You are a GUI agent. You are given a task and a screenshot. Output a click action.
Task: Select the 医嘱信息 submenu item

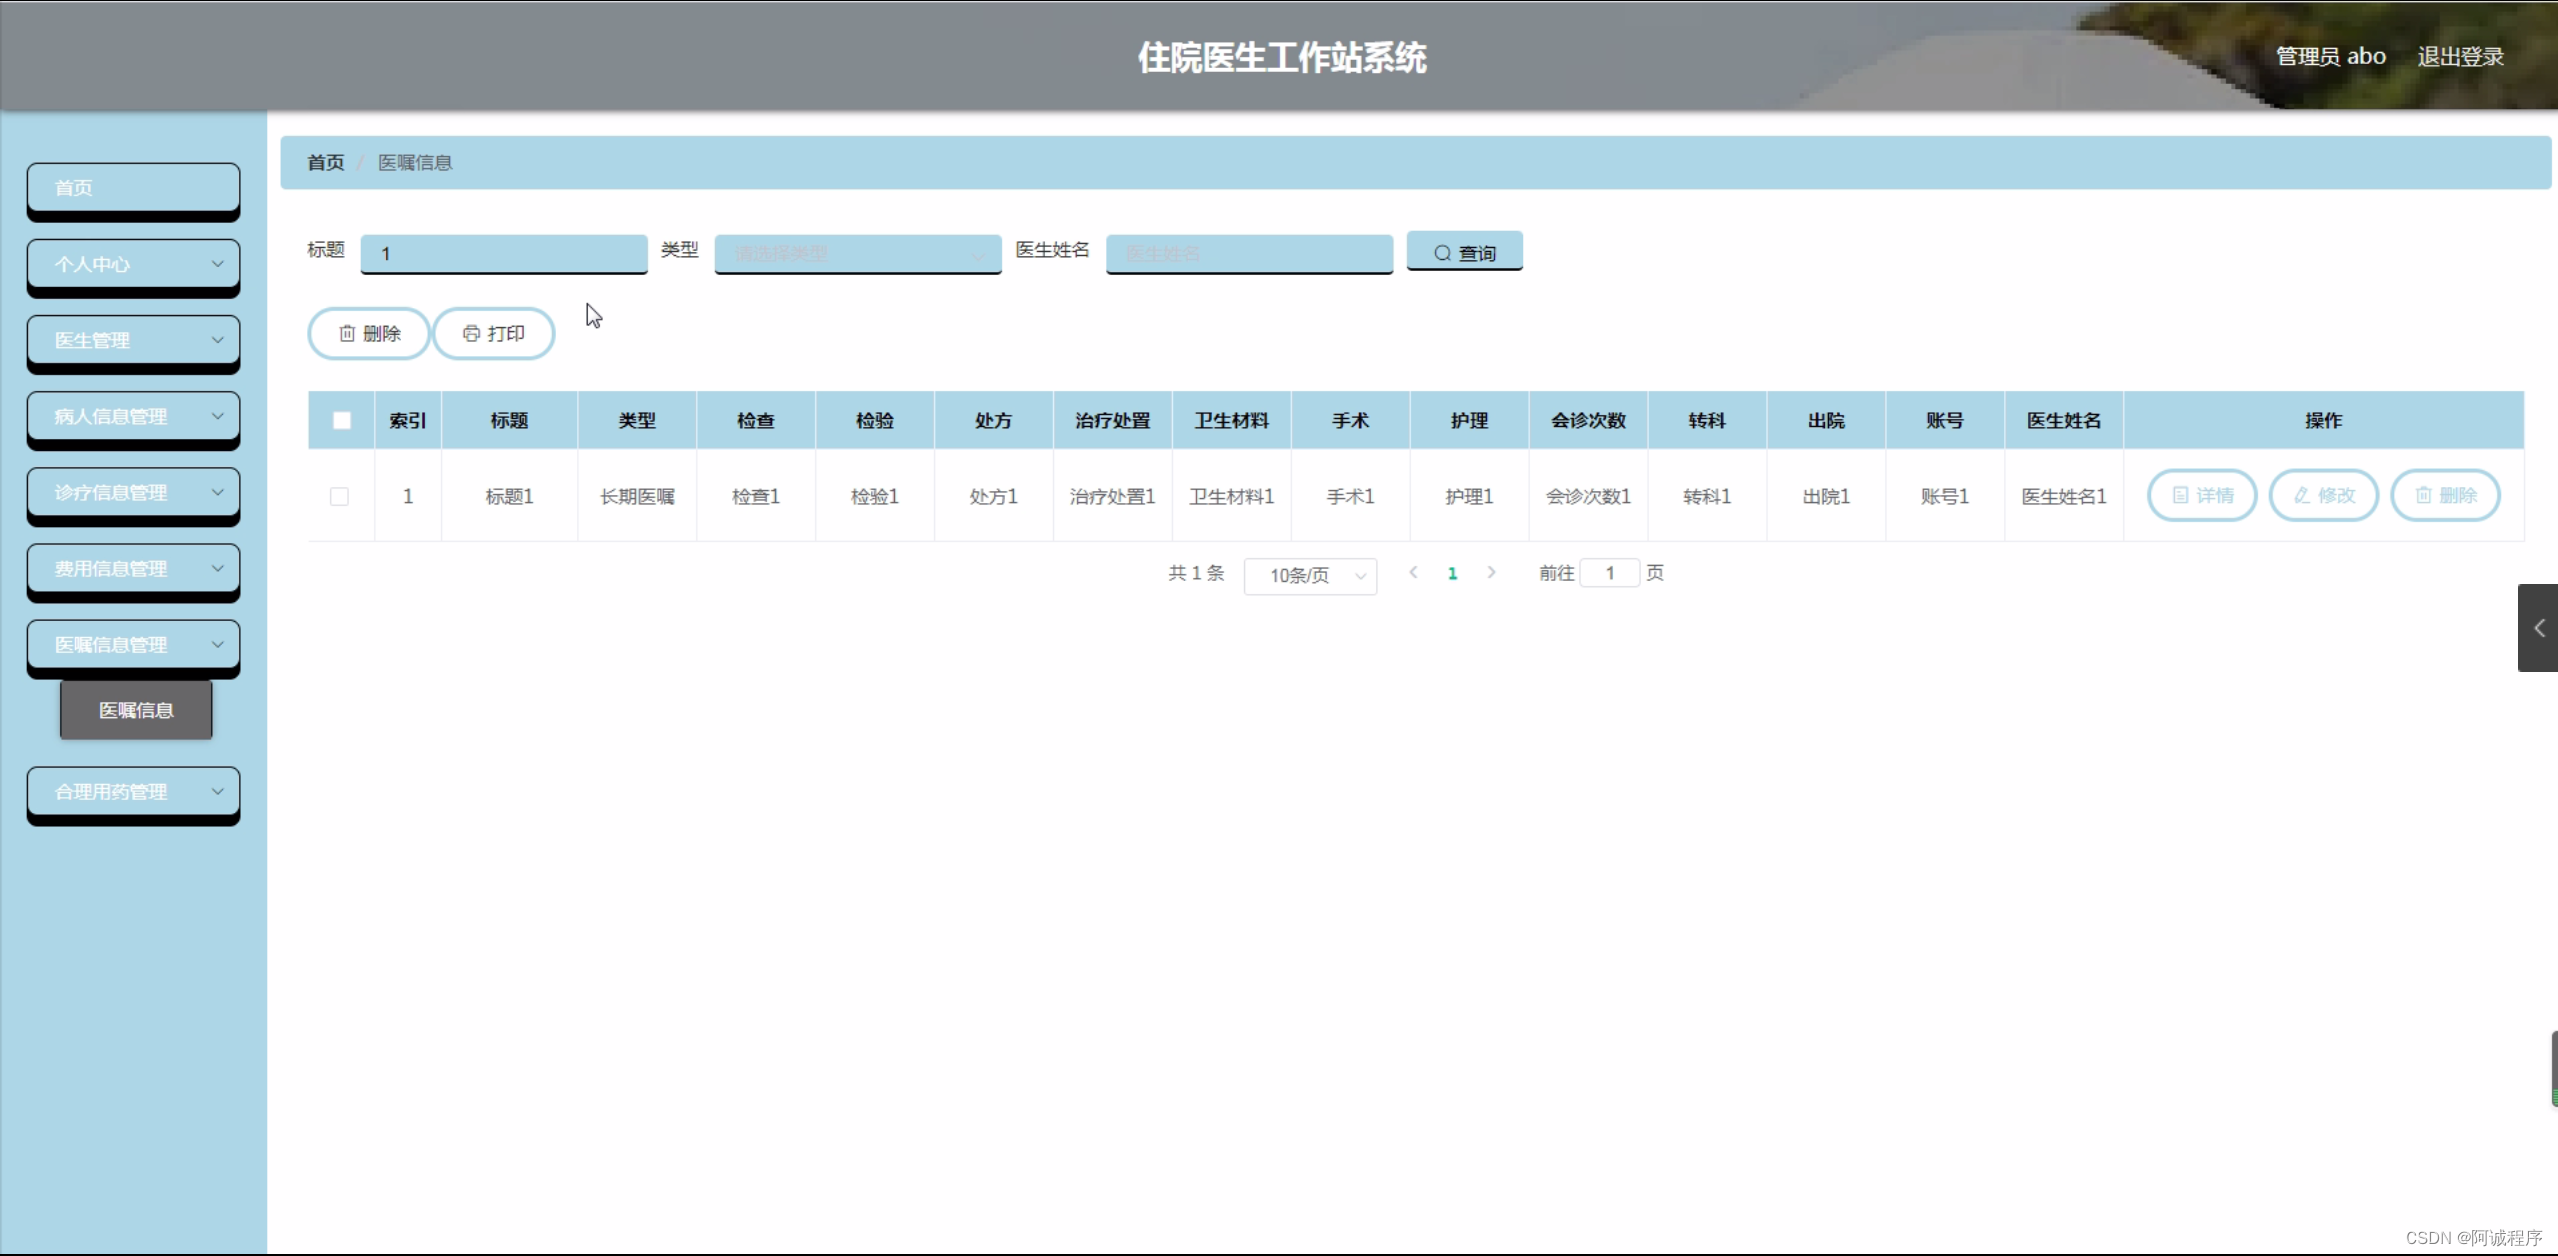136,710
